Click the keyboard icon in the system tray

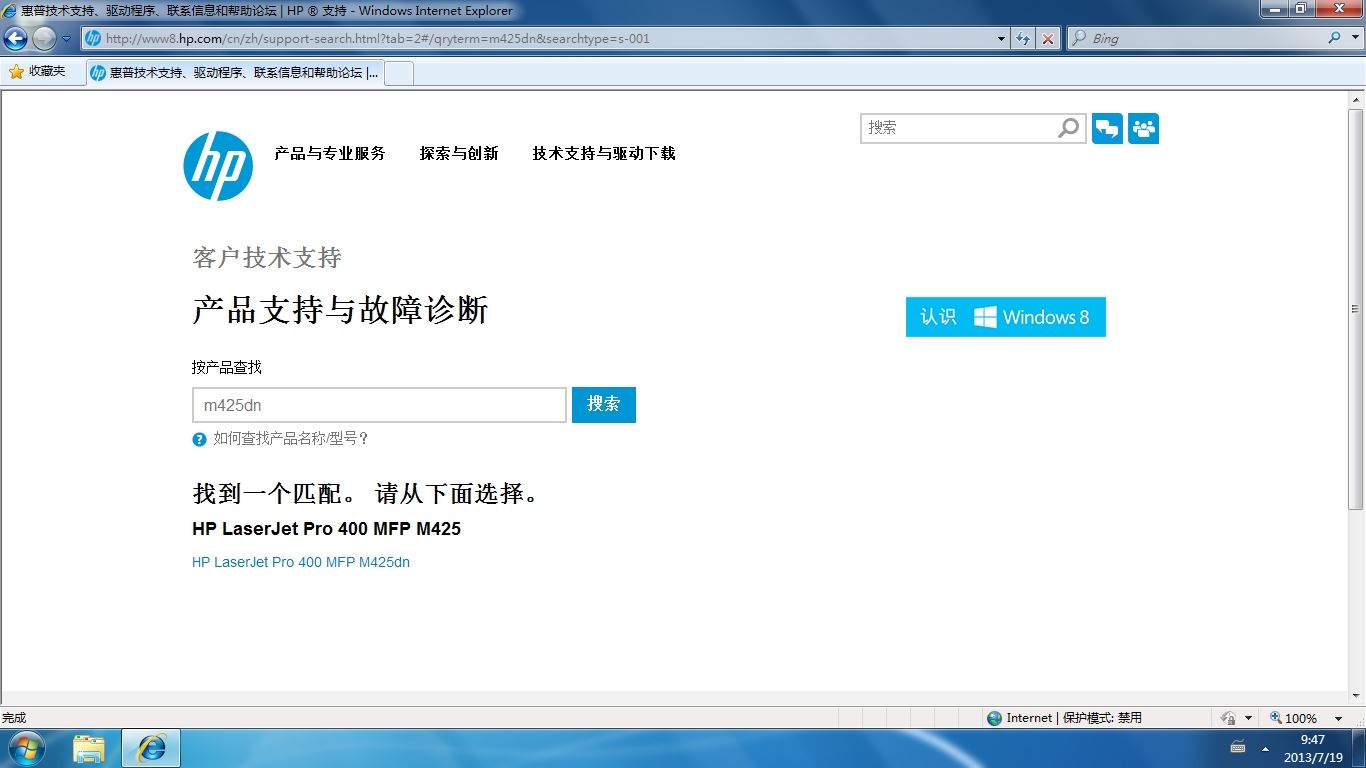coord(1238,748)
